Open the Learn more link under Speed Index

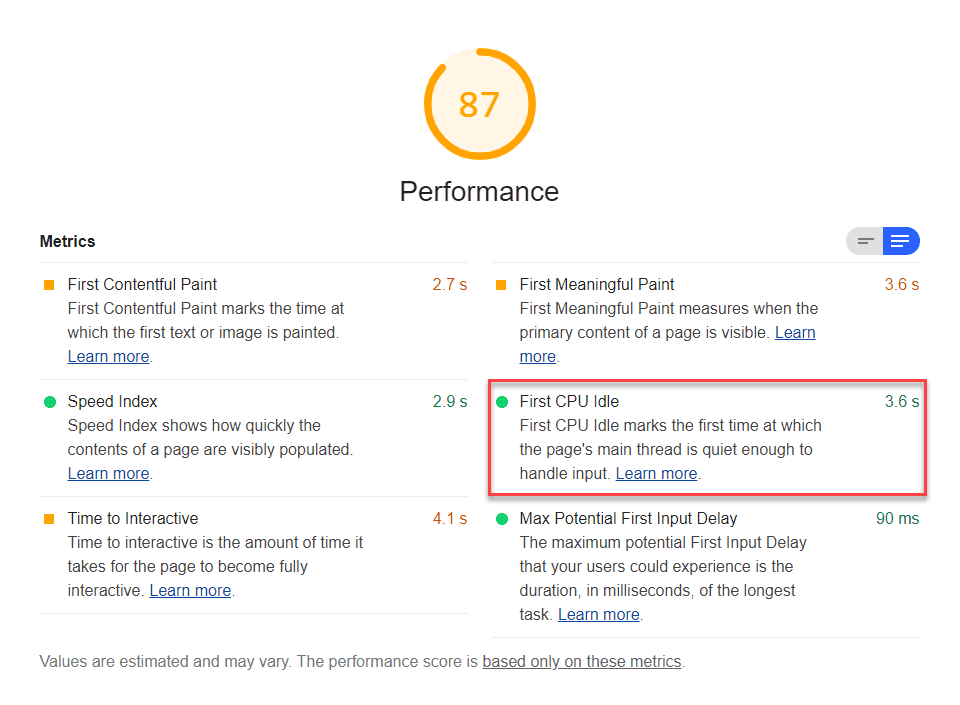point(108,473)
